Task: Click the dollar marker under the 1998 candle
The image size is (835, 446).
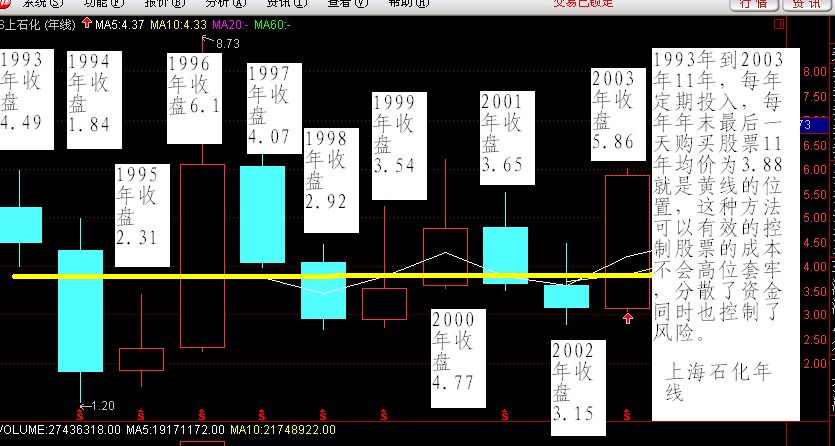Action: pos(324,413)
